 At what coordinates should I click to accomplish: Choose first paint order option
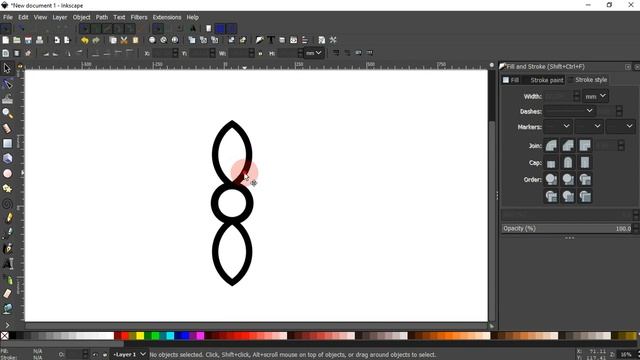(551, 180)
